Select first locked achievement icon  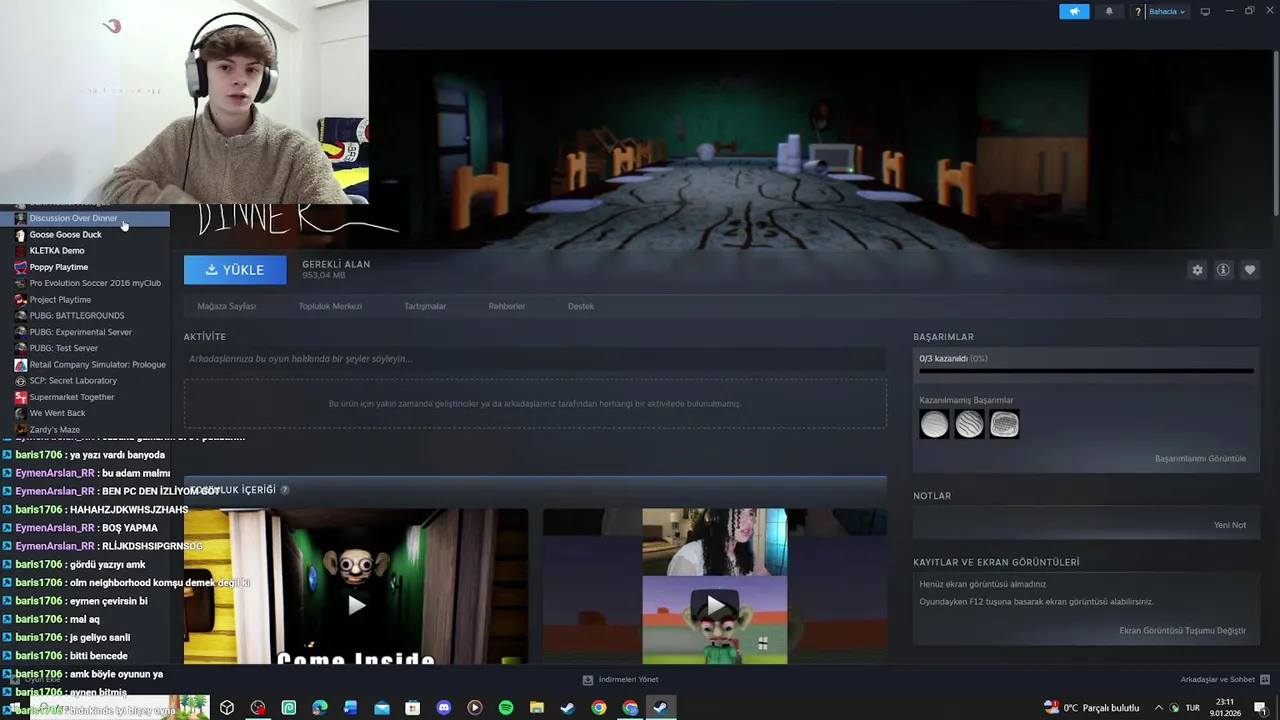click(x=934, y=425)
